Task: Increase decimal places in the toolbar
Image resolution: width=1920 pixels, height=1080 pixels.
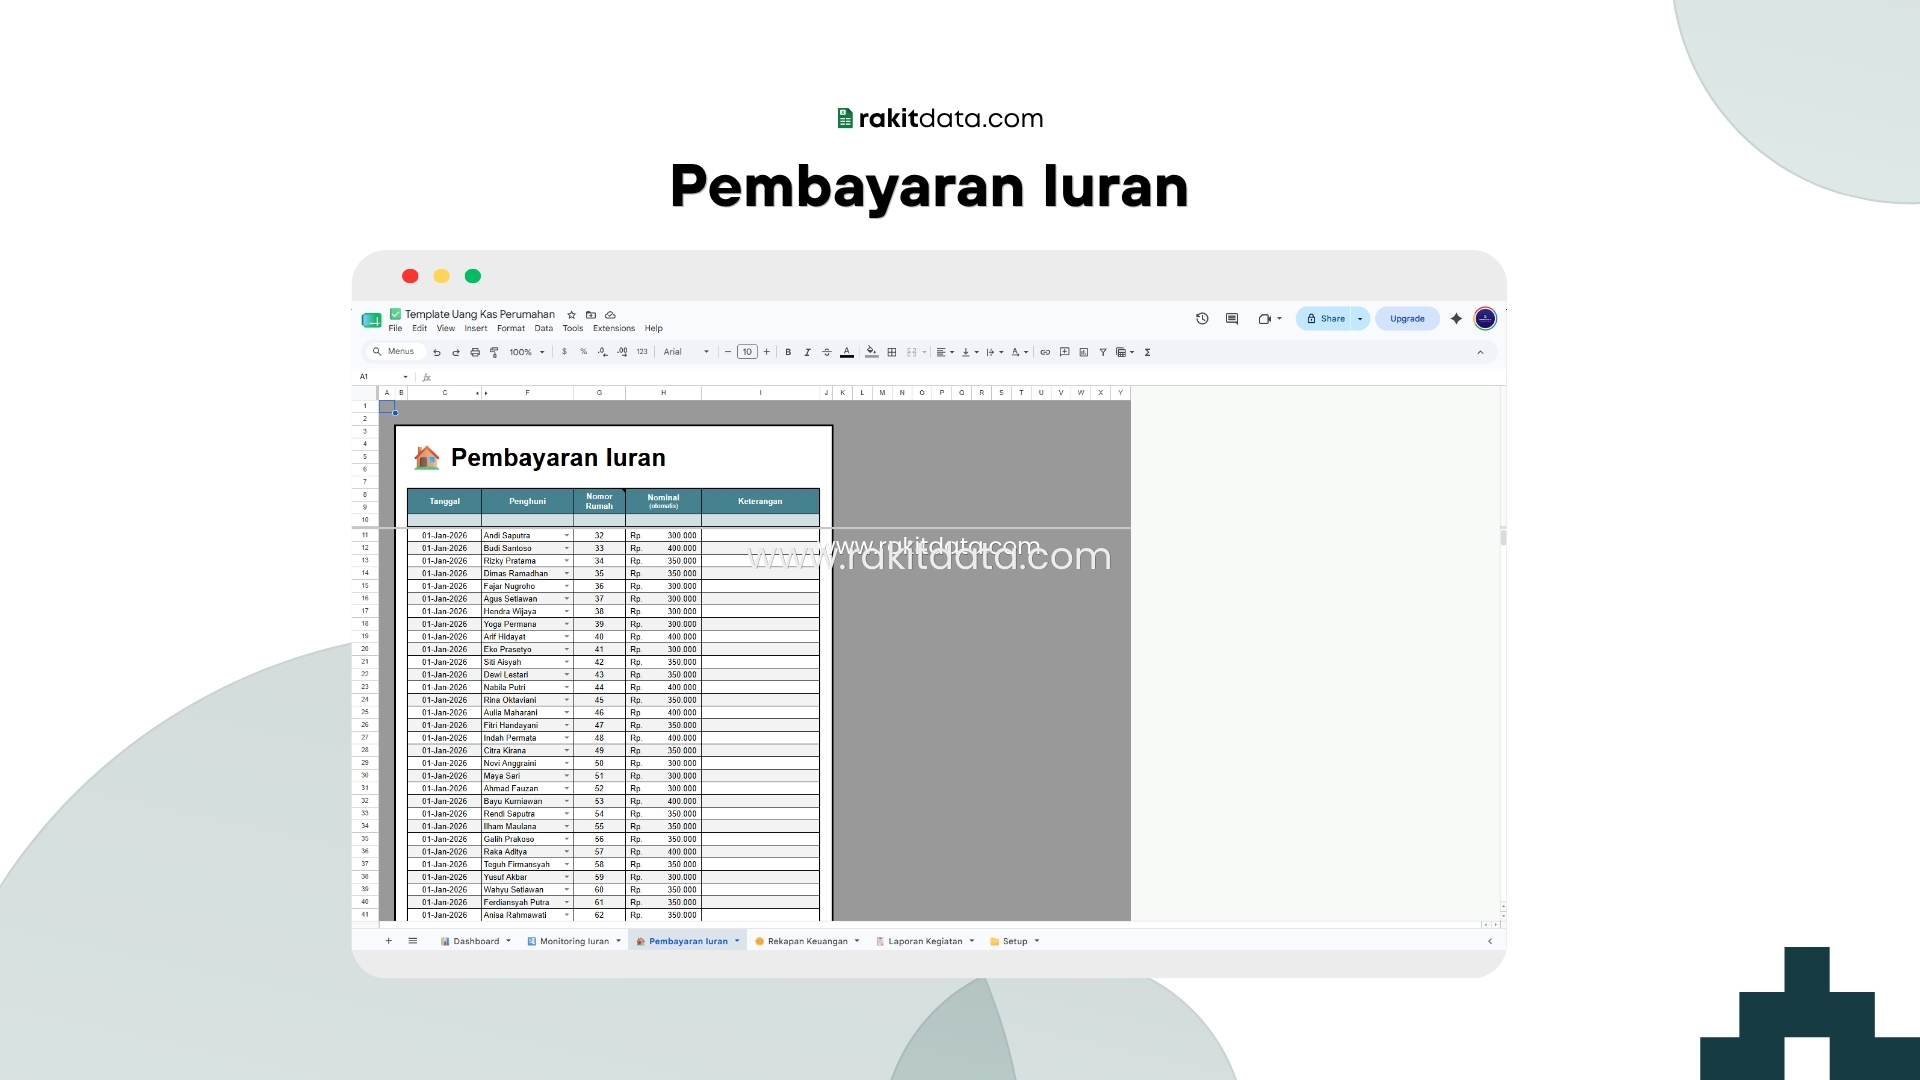Action: 622,352
